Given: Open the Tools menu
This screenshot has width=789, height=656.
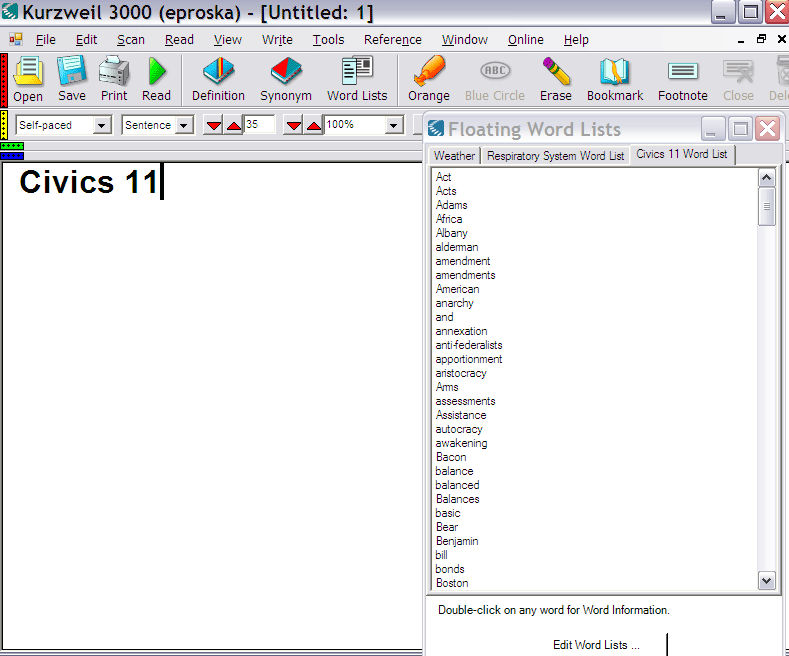Looking at the screenshot, I should point(329,40).
